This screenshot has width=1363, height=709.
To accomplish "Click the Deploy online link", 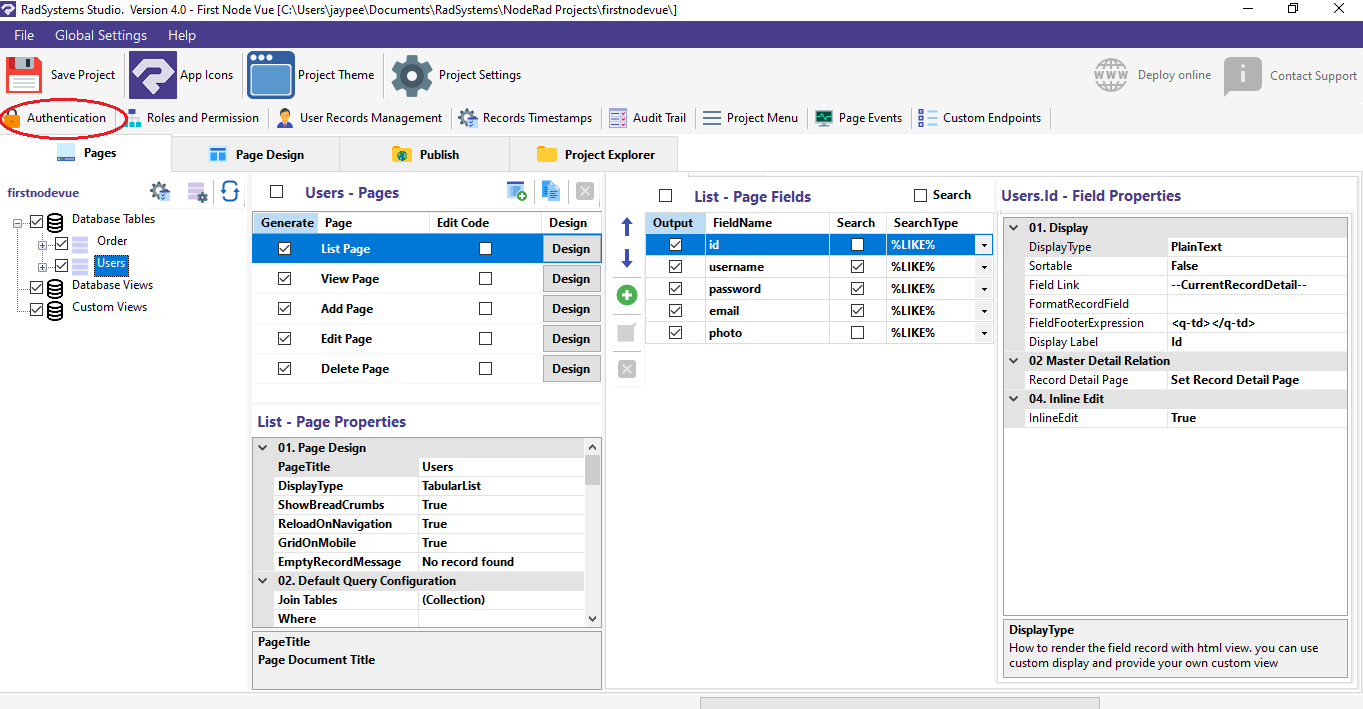I will [1174, 74].
